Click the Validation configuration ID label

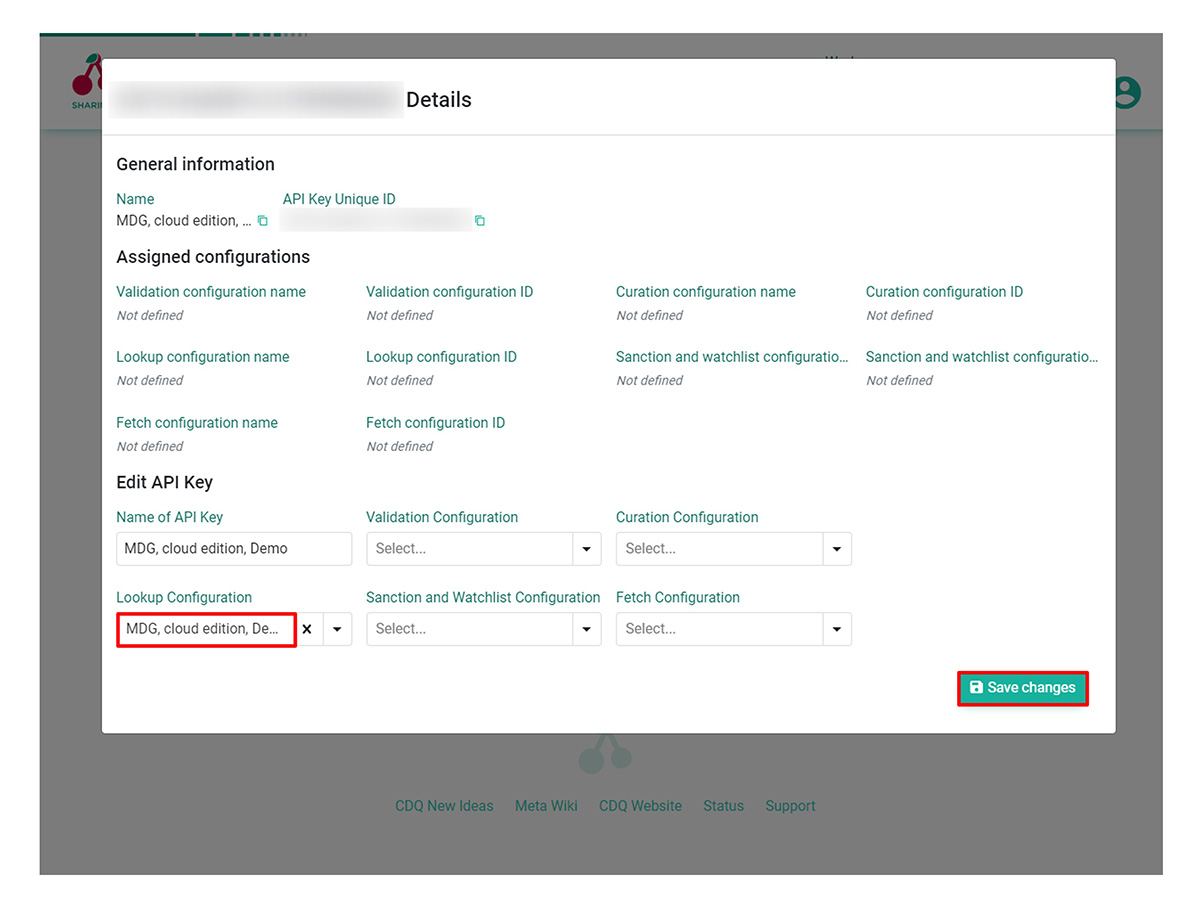pyautogui.click(x=450, y=292)
